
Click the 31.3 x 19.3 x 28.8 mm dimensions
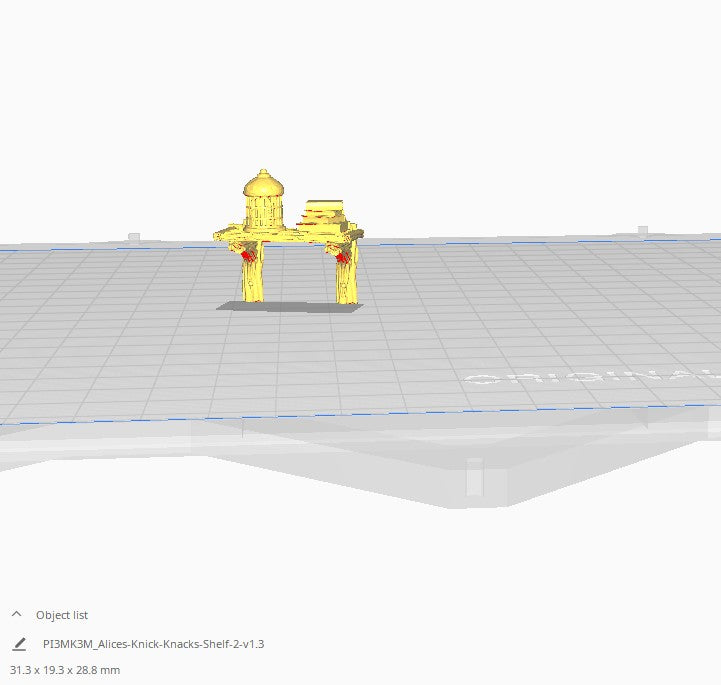coord(65,670)
